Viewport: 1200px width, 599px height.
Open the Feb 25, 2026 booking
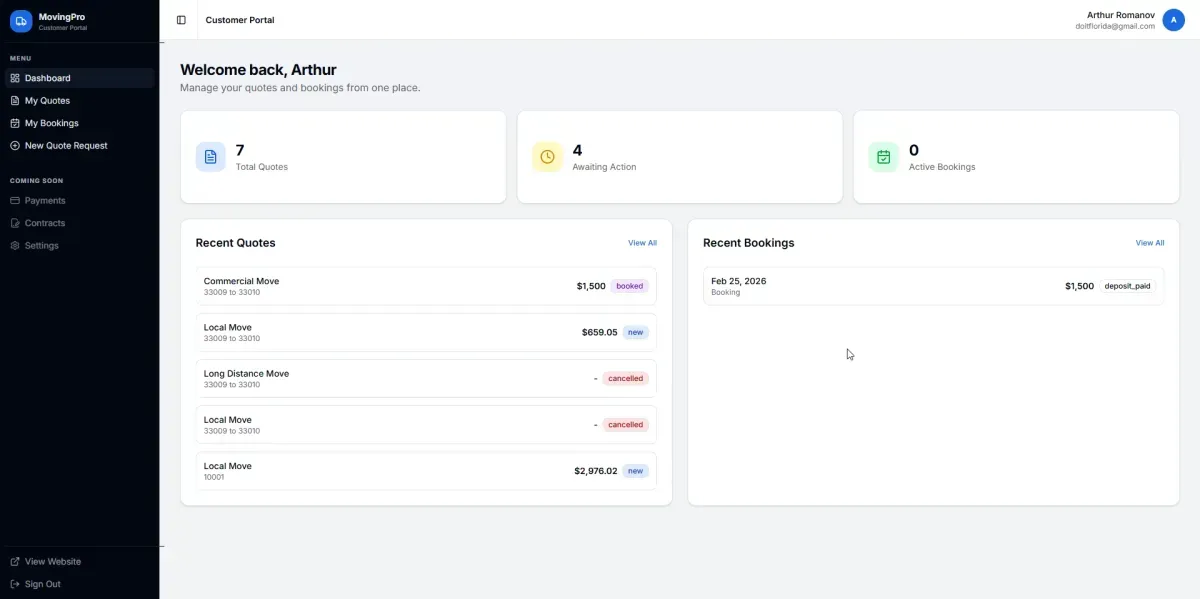point(932,286)
